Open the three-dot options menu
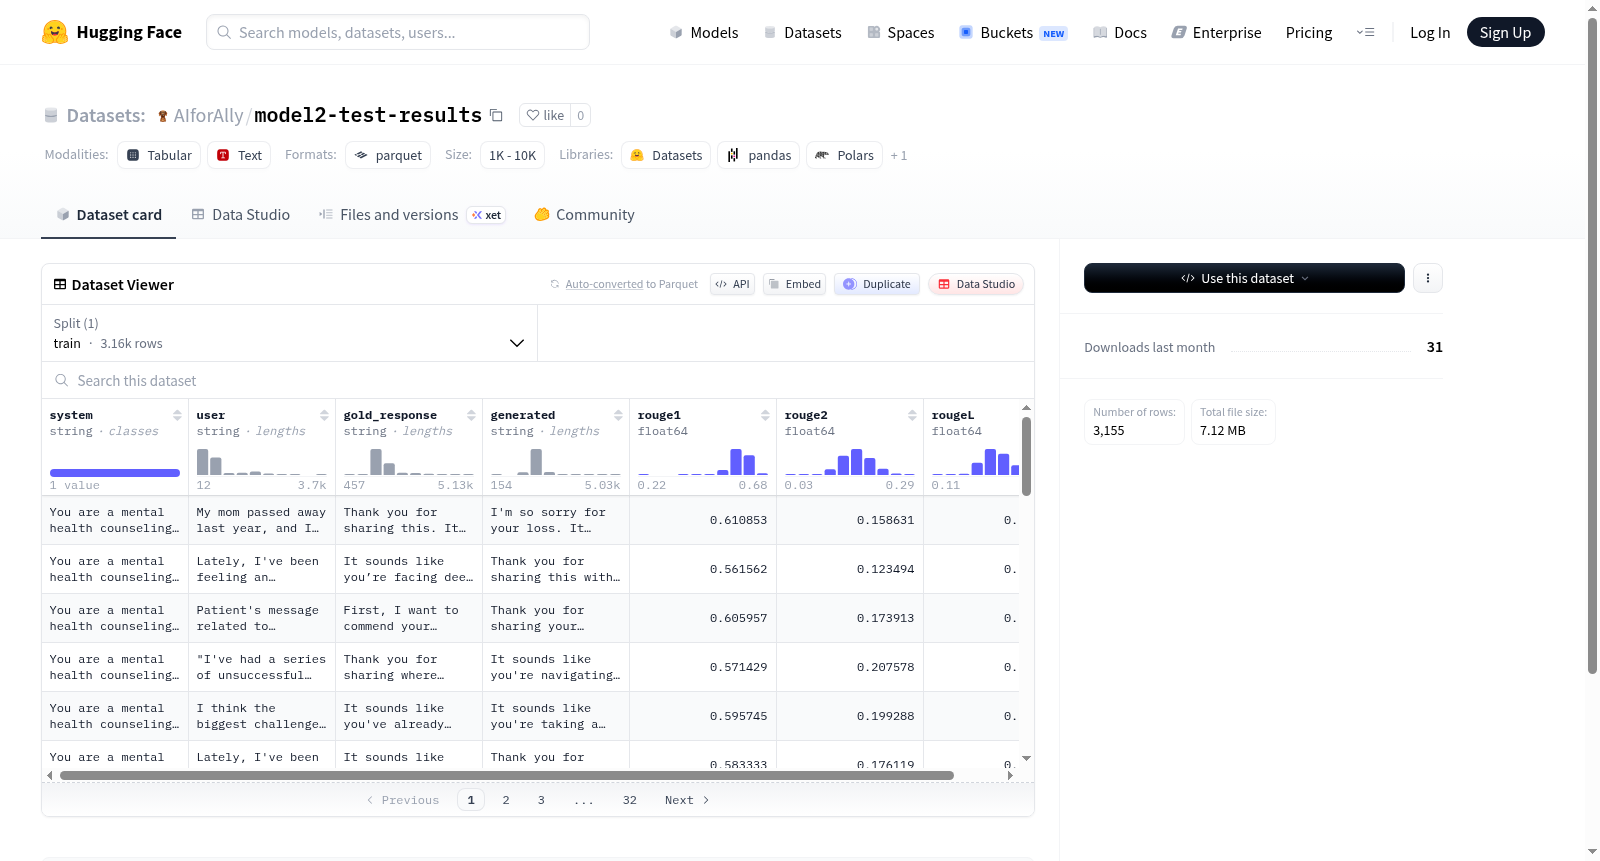This screenshot has width=1600, height=861. click(1428, 278)
